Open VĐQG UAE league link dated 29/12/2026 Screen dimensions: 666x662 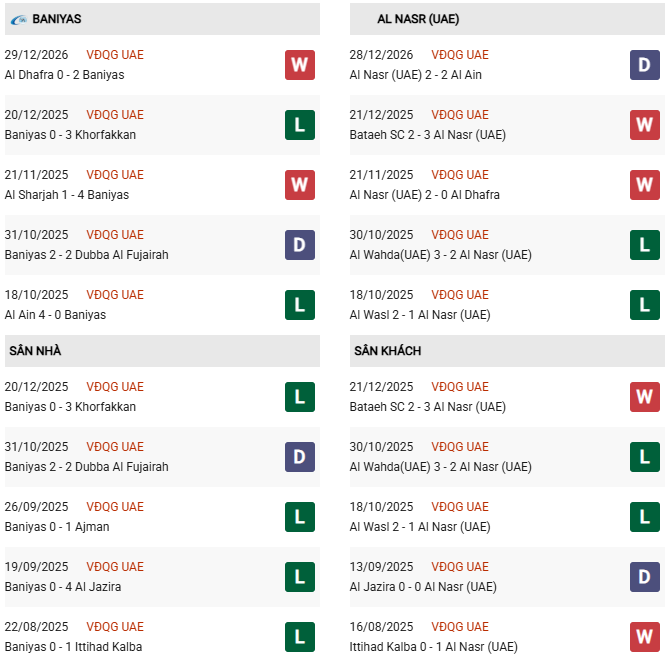[x=115, y=55]
